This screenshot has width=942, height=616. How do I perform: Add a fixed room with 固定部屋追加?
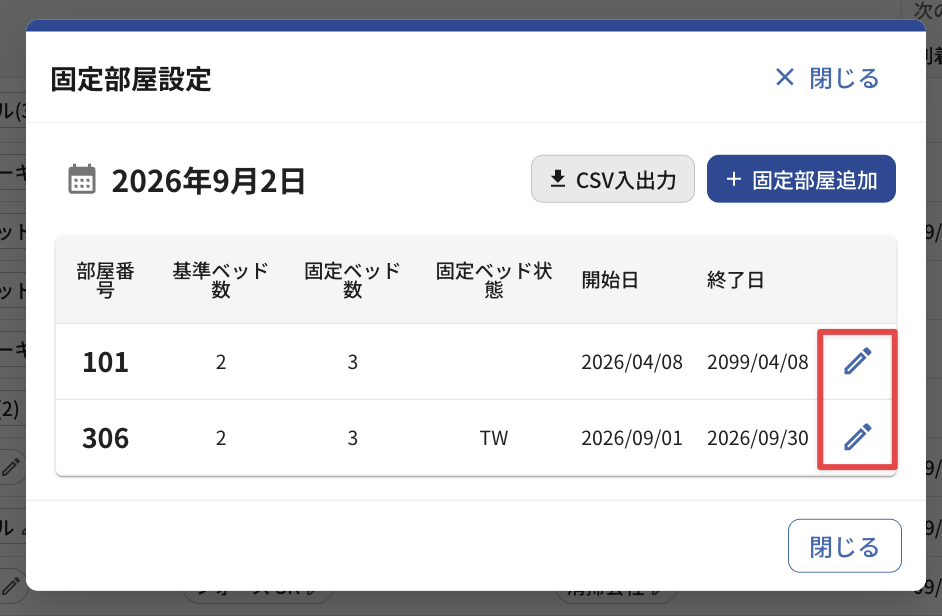[x=801, y=179]
